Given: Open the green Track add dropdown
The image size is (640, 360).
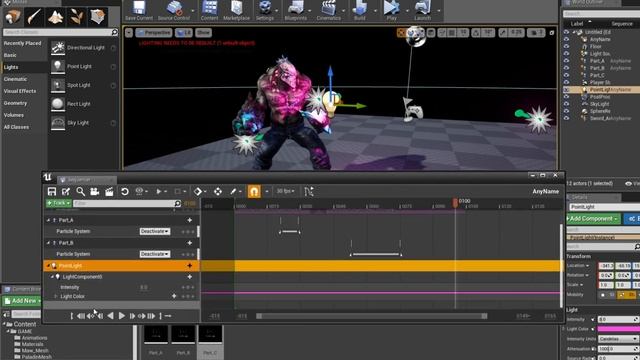Looking at the screenshot, I should tap(58, 203).
